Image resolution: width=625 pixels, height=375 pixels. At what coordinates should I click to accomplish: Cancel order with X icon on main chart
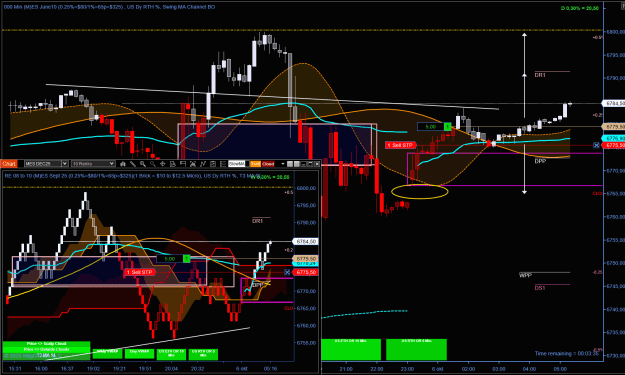pyautogui.click(x=596, y=145)
